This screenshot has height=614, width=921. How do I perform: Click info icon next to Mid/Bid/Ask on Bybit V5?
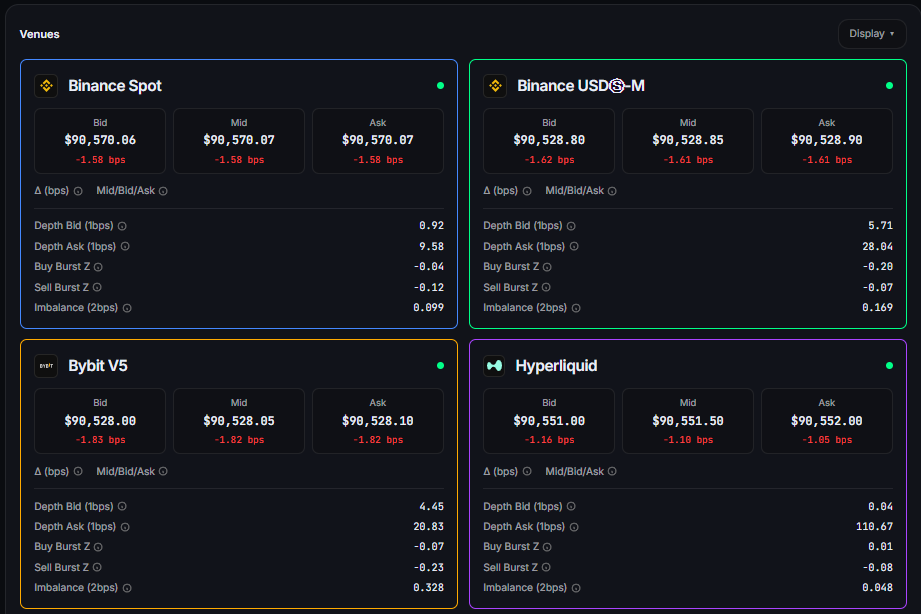click(161, 471)
